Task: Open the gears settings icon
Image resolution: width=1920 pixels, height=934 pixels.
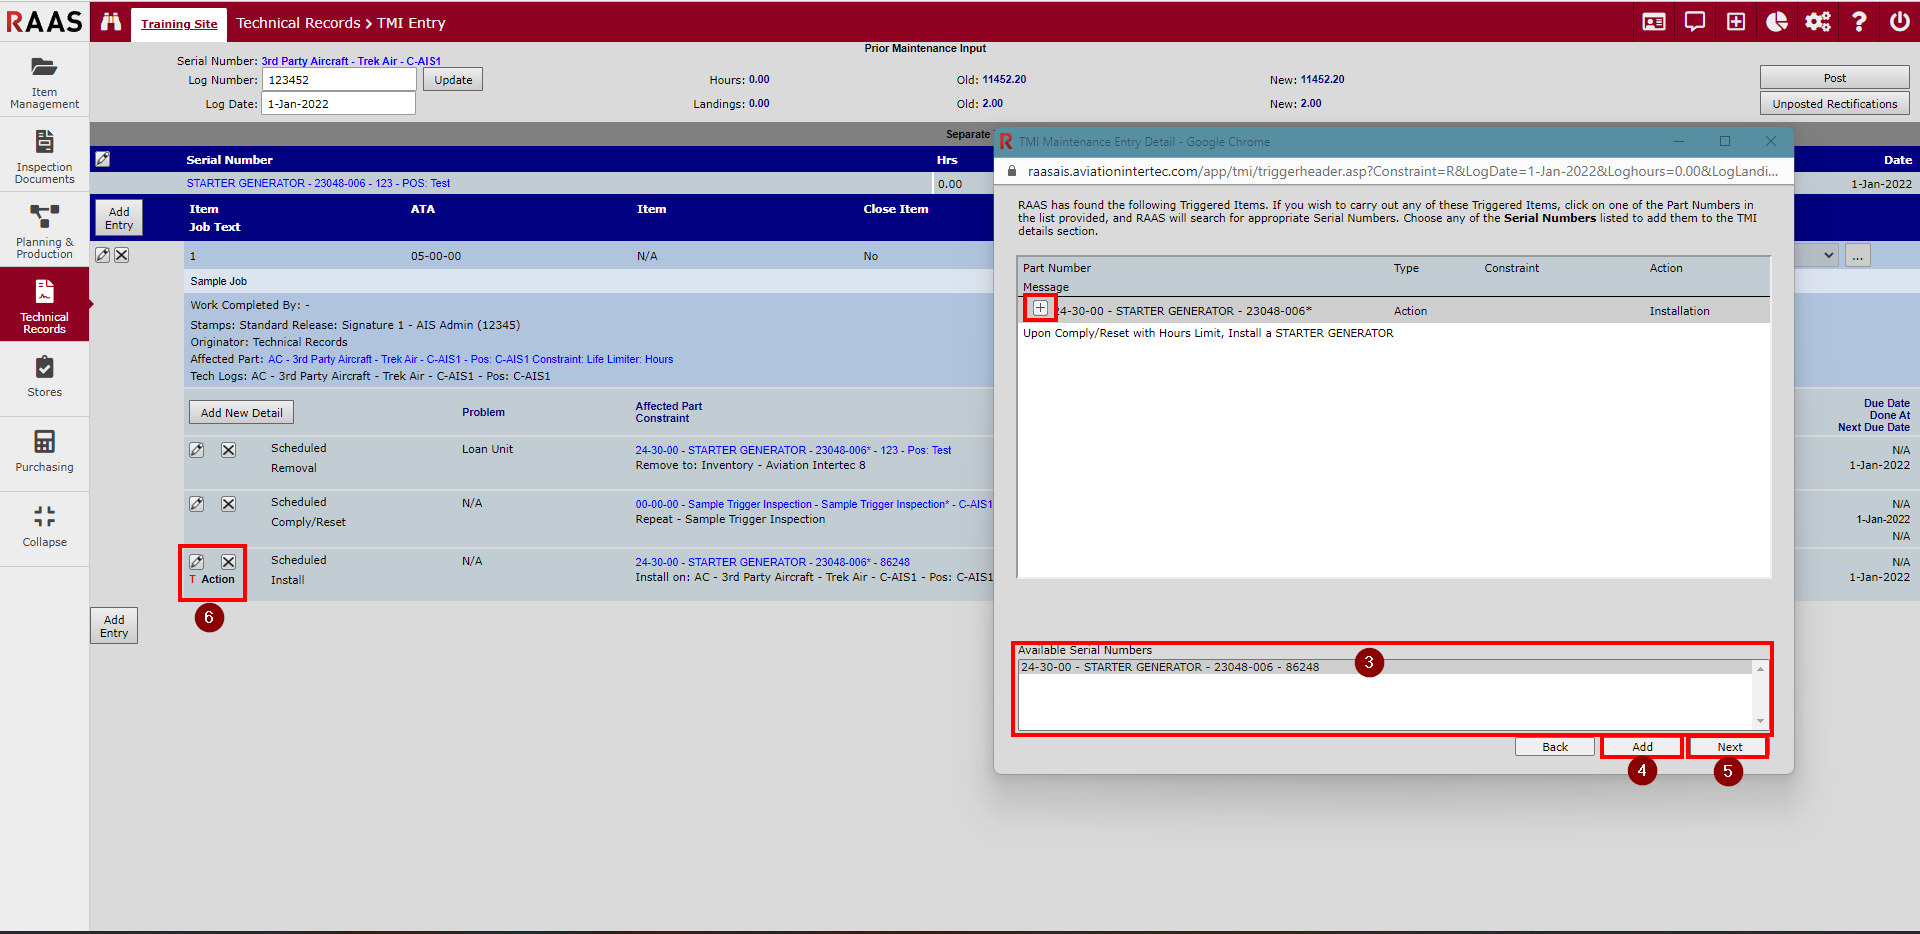Action: (x=1818, y=22)
